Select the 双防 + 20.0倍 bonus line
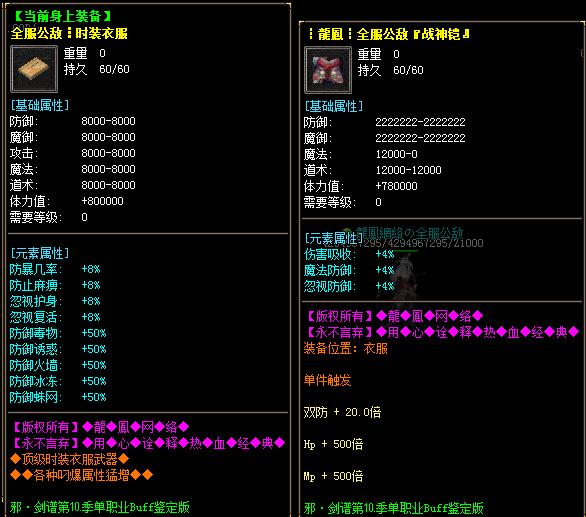Image resolution: width=586 pixels, height=517 pixels. point(342,412)
